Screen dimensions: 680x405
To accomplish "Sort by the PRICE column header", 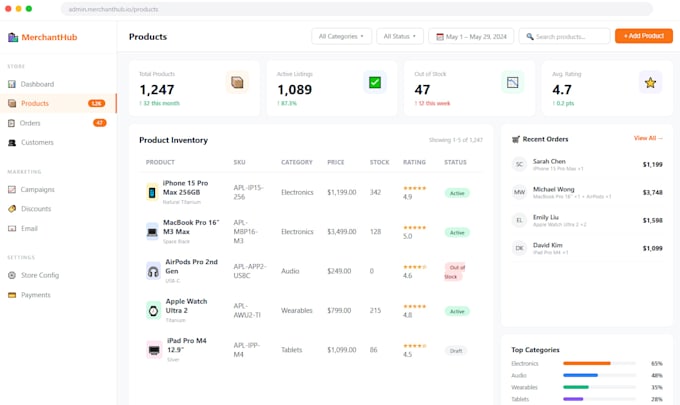I will pyautogui.click(x=336, y=162).
